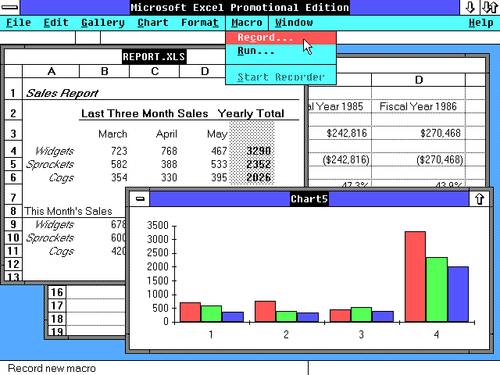Screen dimensions: 500x375
Task: Click the red bar in group 1
Action: coord(190,312)
